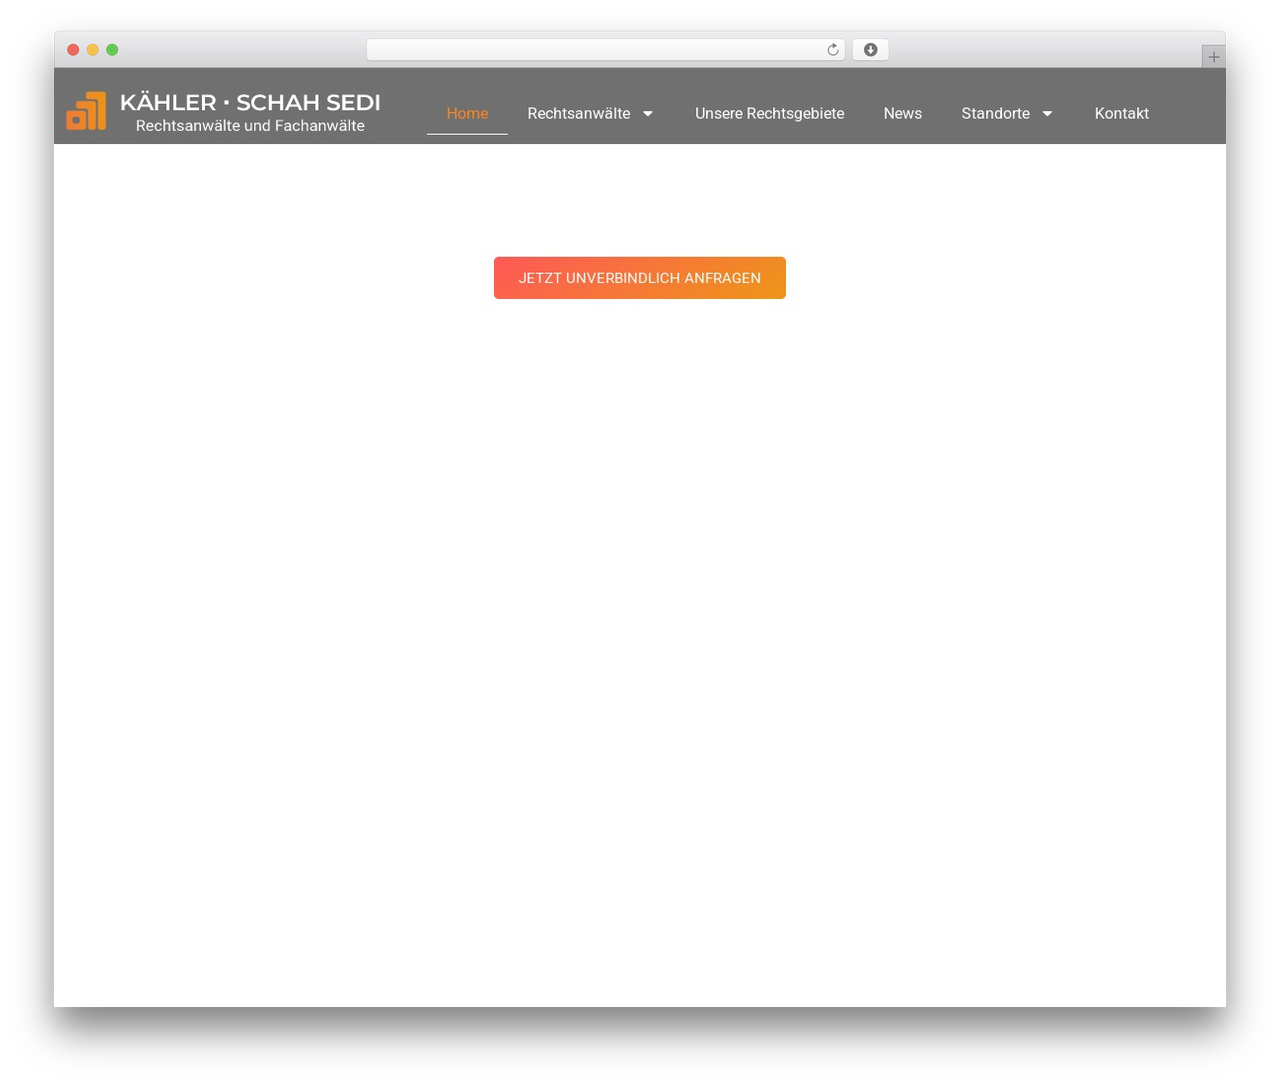Click Rechtsanwälte und Fachanwälte tagline
This screenshot has width=1280, height=1084.
(250, 126)
